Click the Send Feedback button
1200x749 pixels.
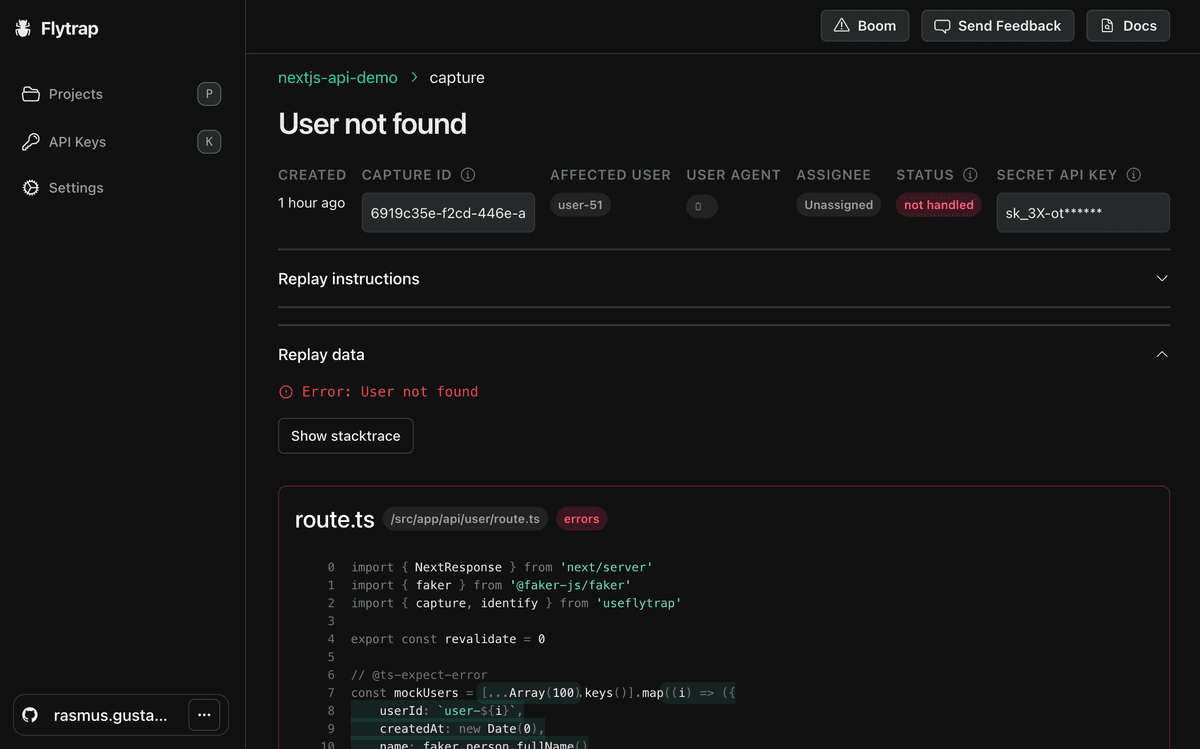pos(997,26)
